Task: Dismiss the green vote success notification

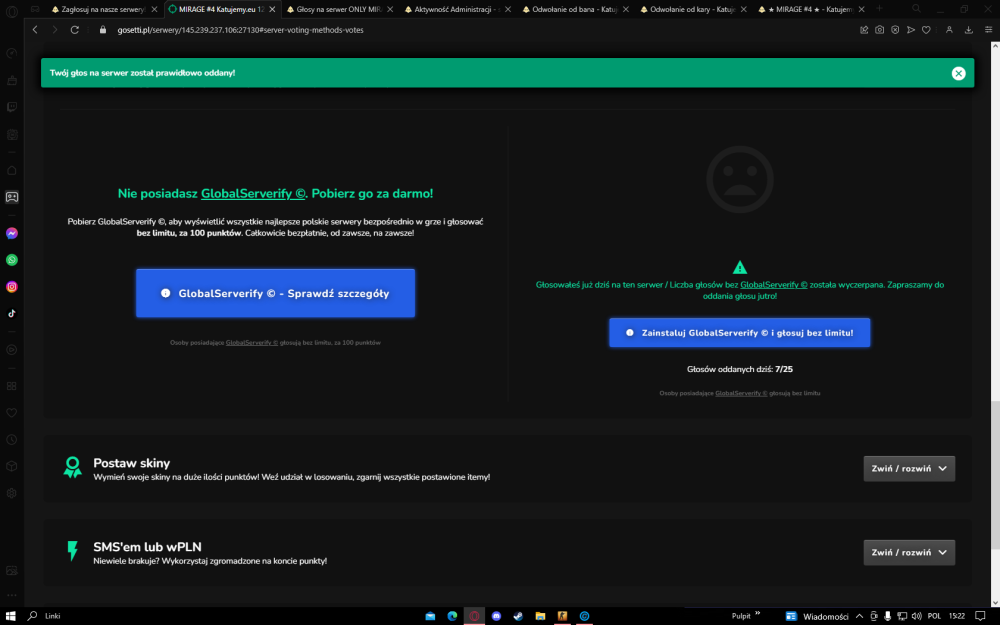Action: click(x=958, y=73)
